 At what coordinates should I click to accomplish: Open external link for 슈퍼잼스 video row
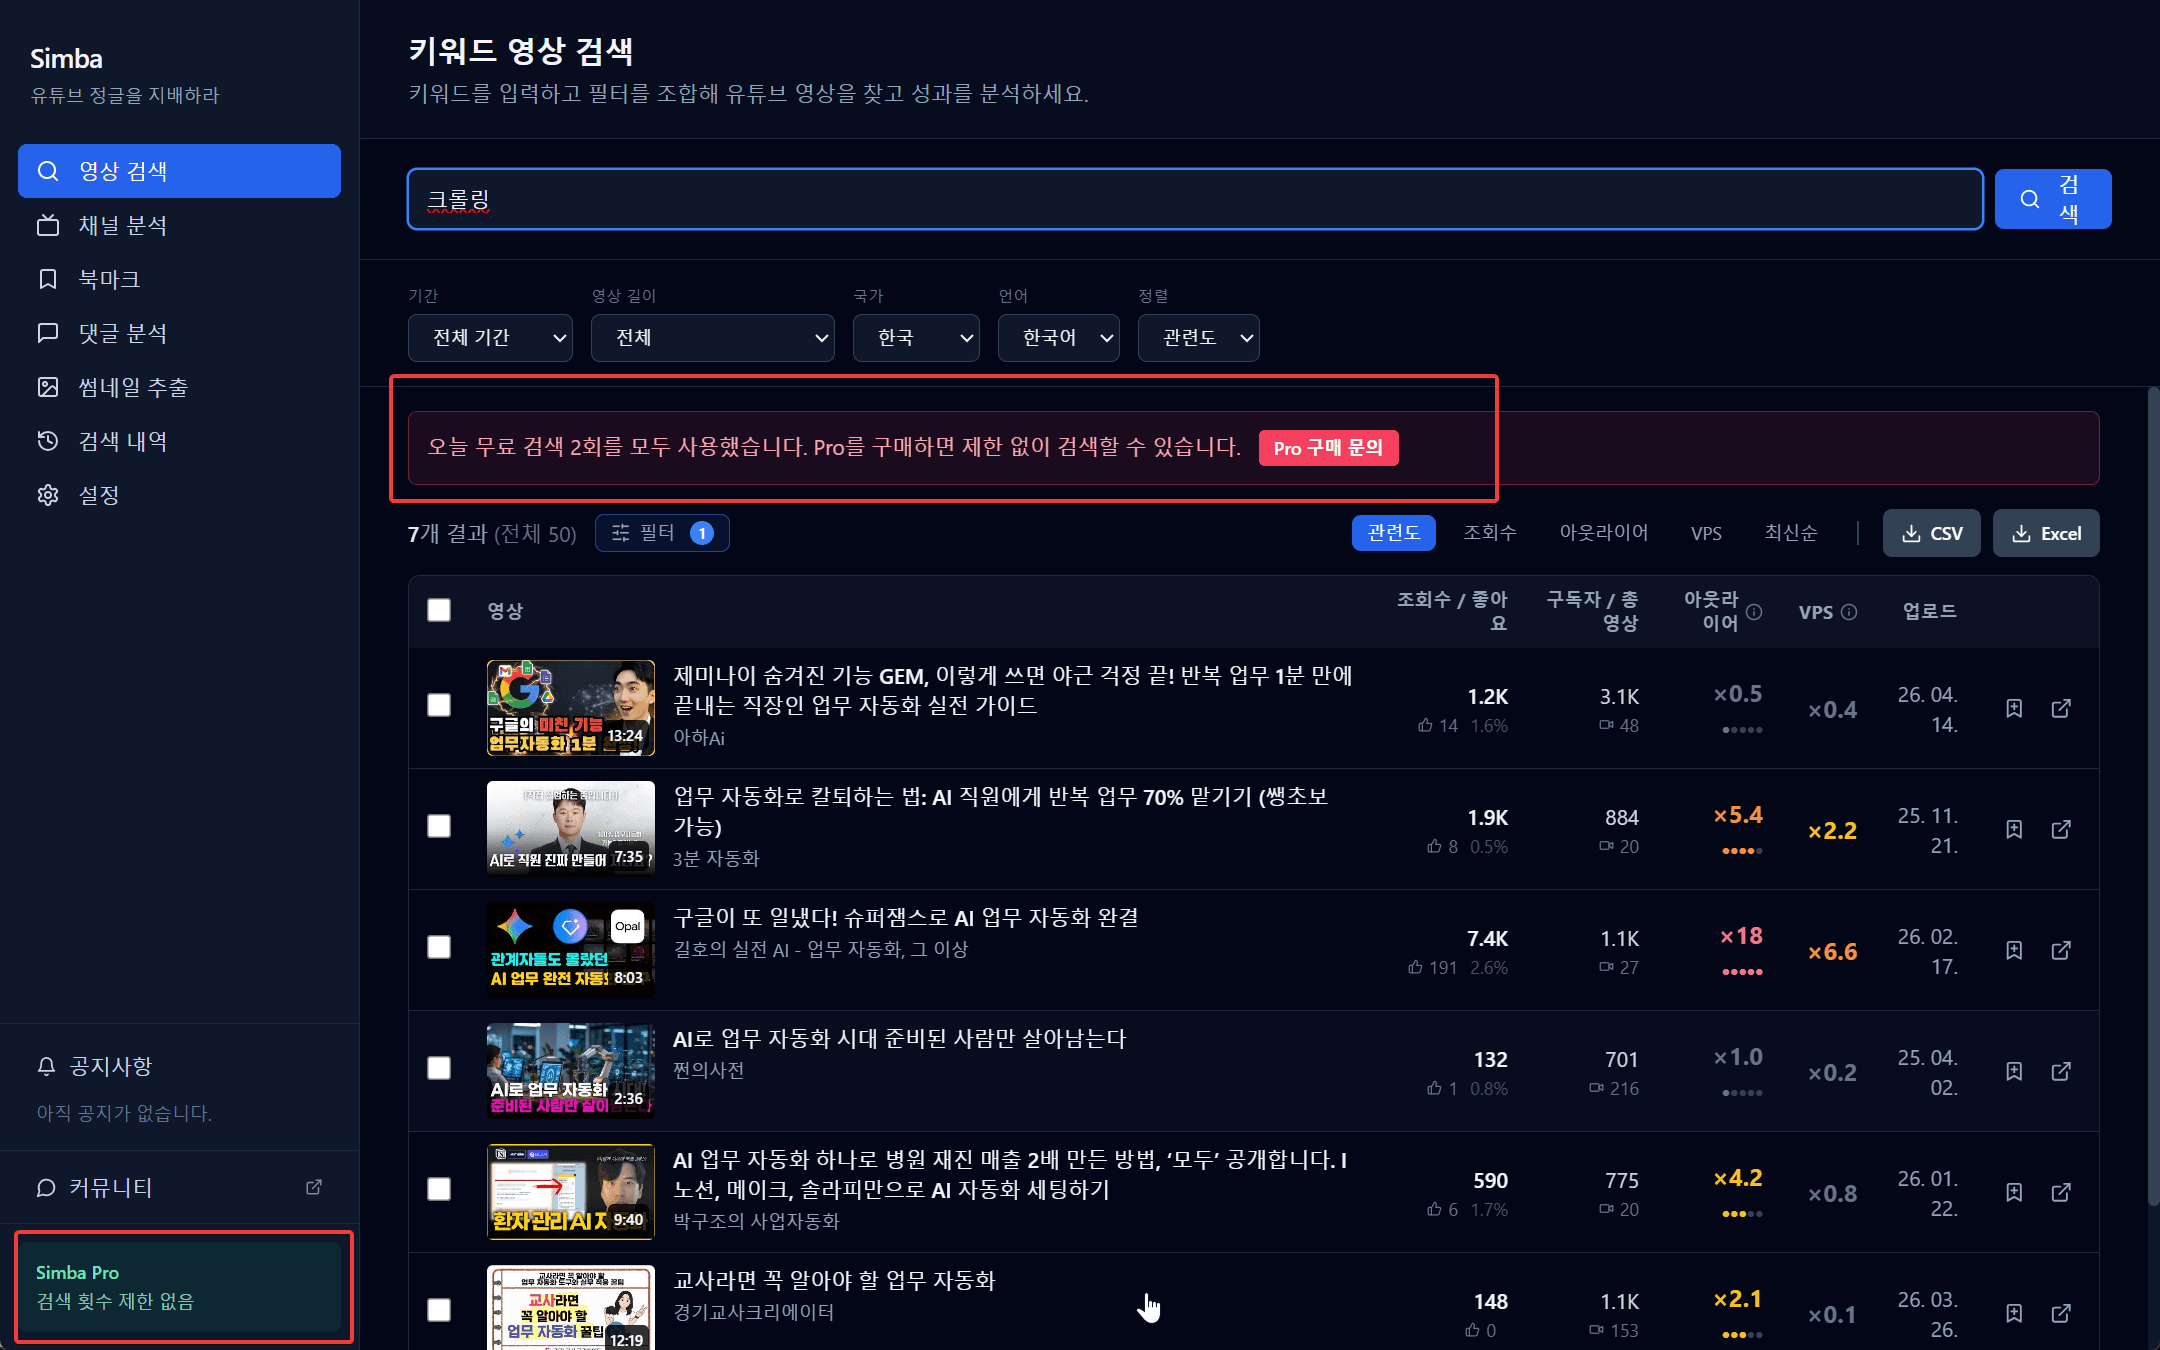(2061, 950)
